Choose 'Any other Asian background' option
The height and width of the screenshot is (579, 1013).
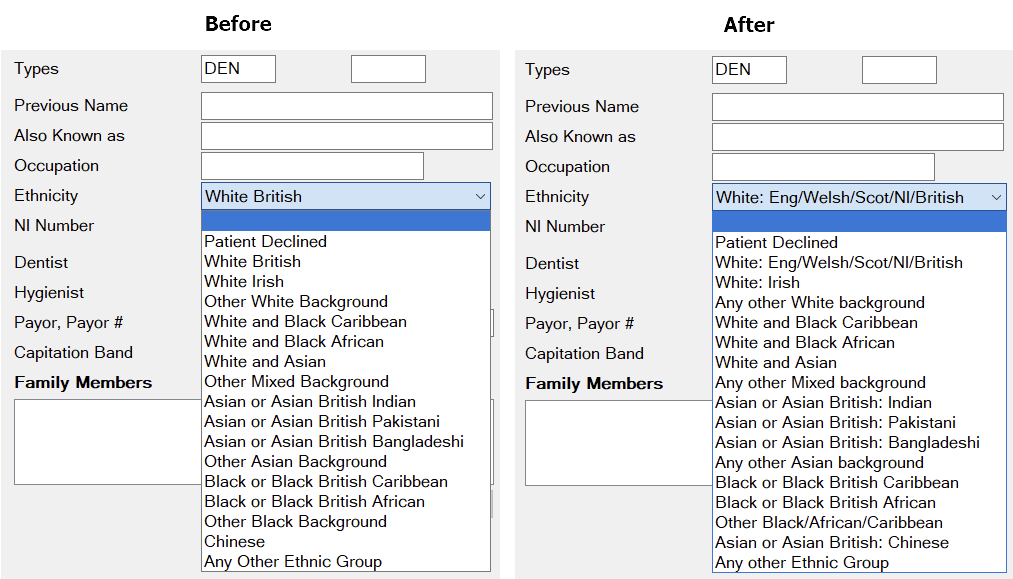(819, 462)
